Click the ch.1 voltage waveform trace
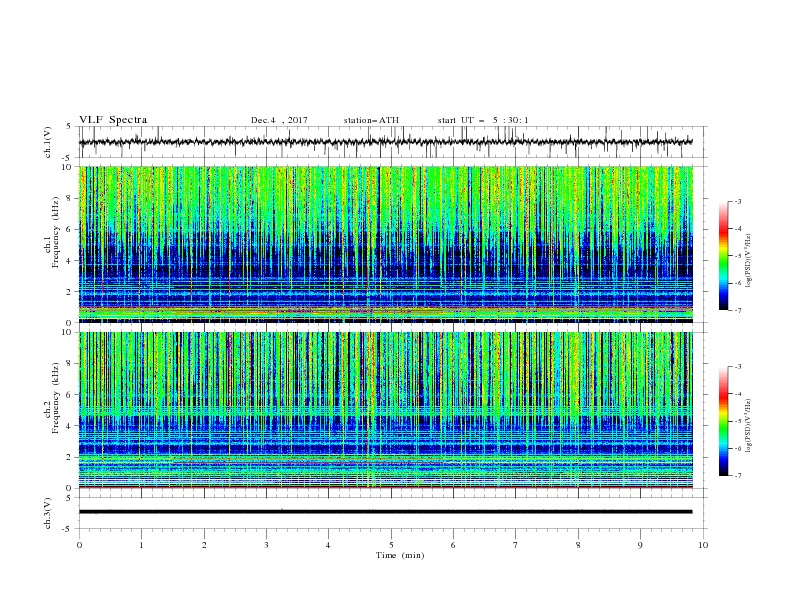 [x=385, y=142]
